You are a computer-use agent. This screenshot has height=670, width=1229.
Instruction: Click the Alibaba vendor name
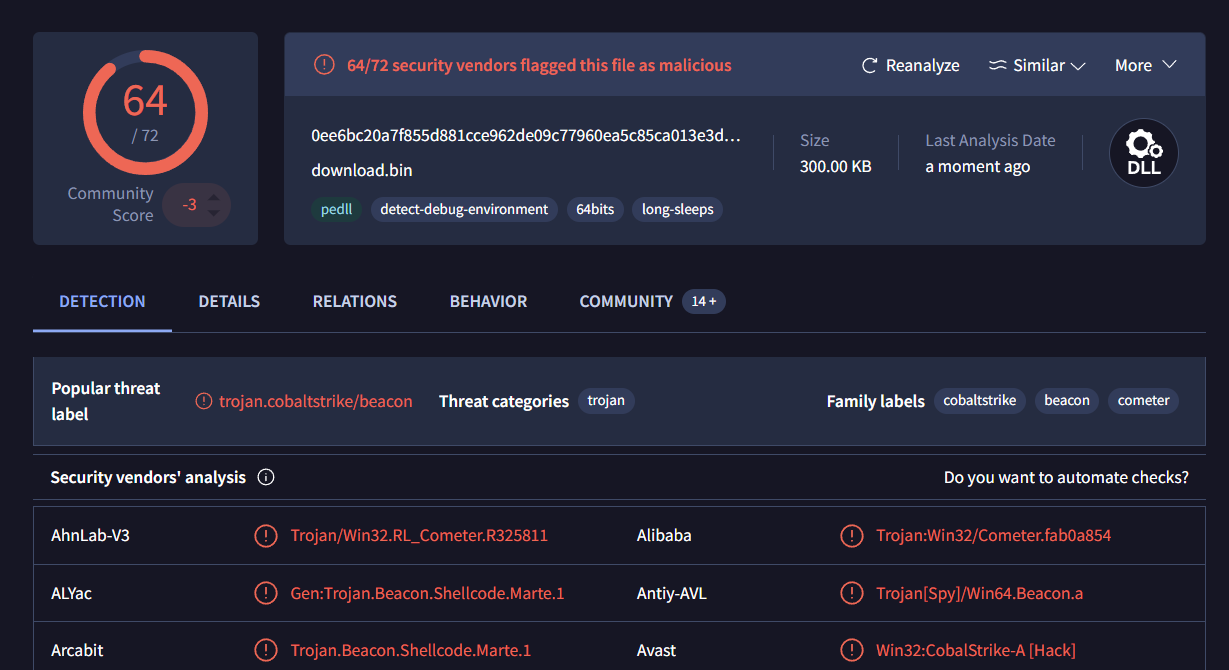pyautogui.click(x=664, y=535)
